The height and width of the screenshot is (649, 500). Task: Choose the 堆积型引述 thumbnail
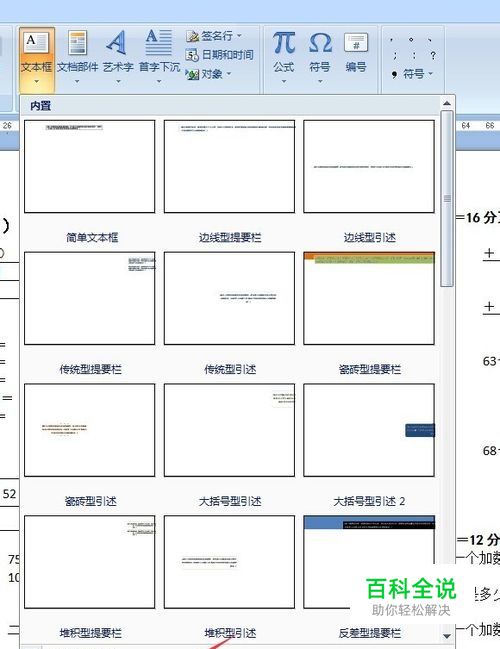[229, 562]
